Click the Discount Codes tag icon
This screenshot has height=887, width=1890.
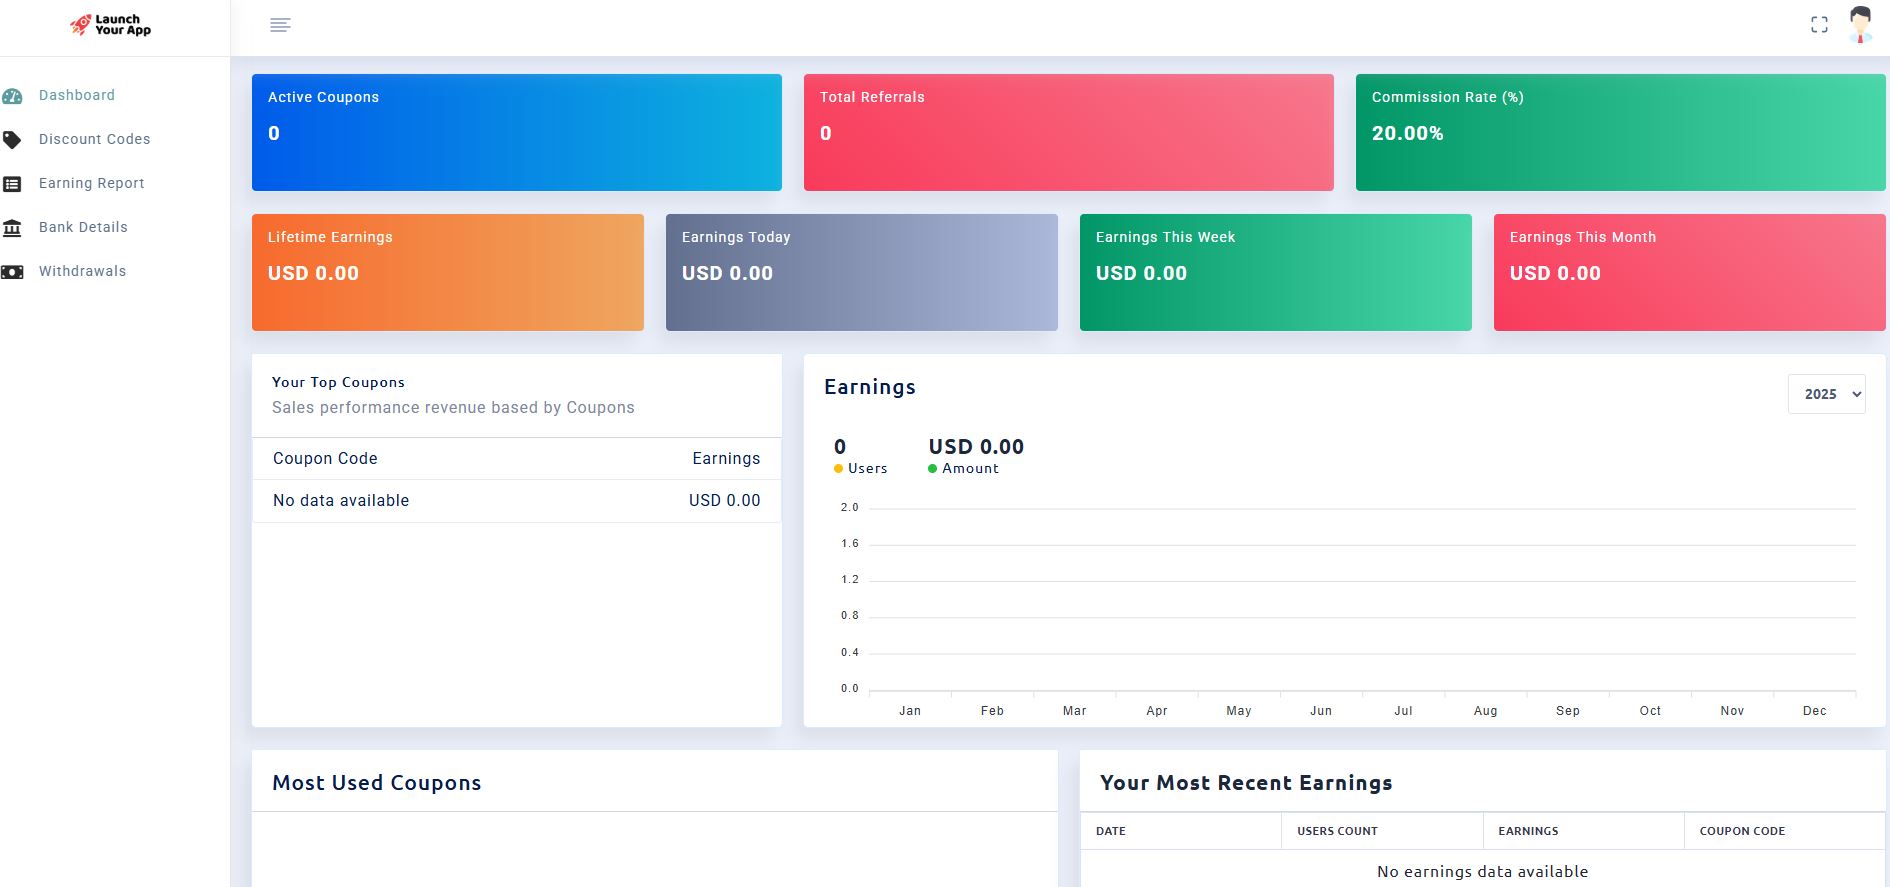12,140
